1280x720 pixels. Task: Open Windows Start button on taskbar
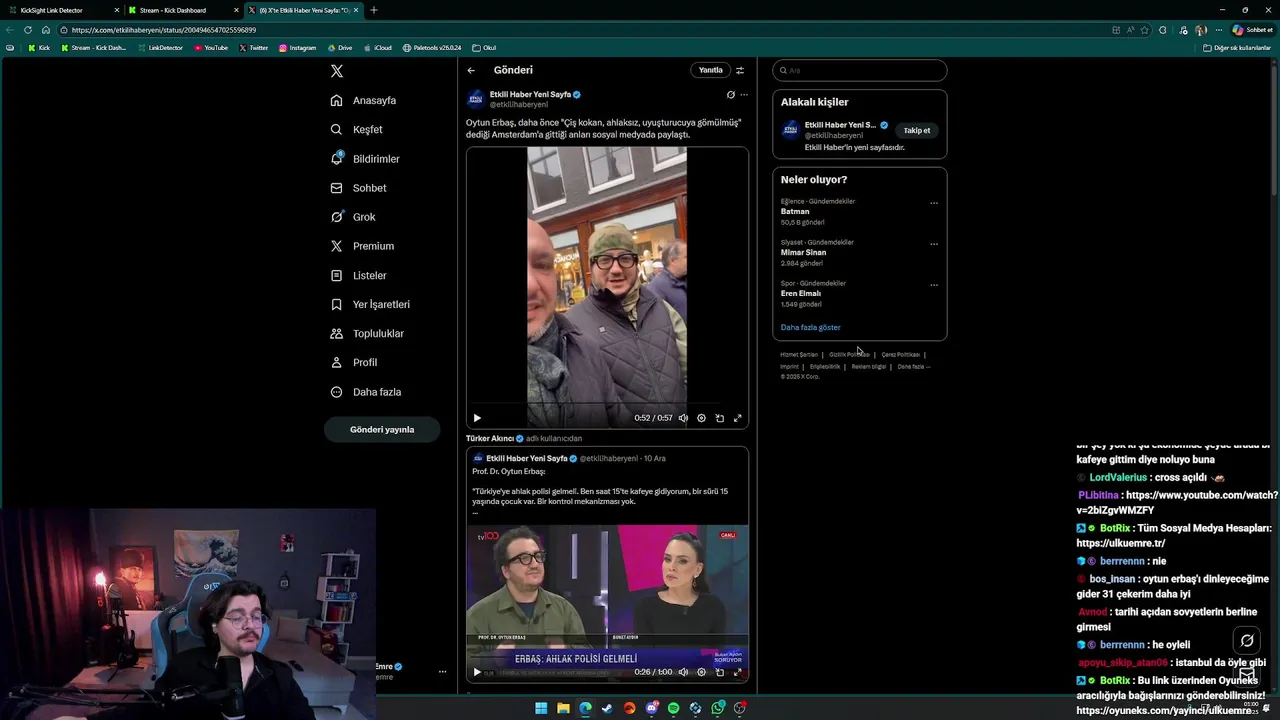point(541,708)
